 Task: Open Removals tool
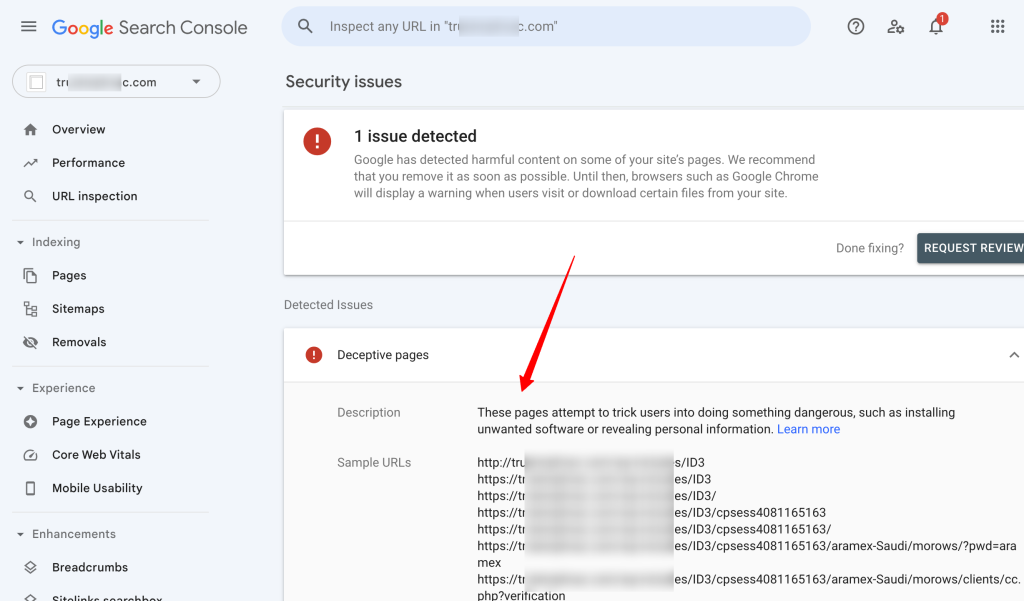coord(79,342)
